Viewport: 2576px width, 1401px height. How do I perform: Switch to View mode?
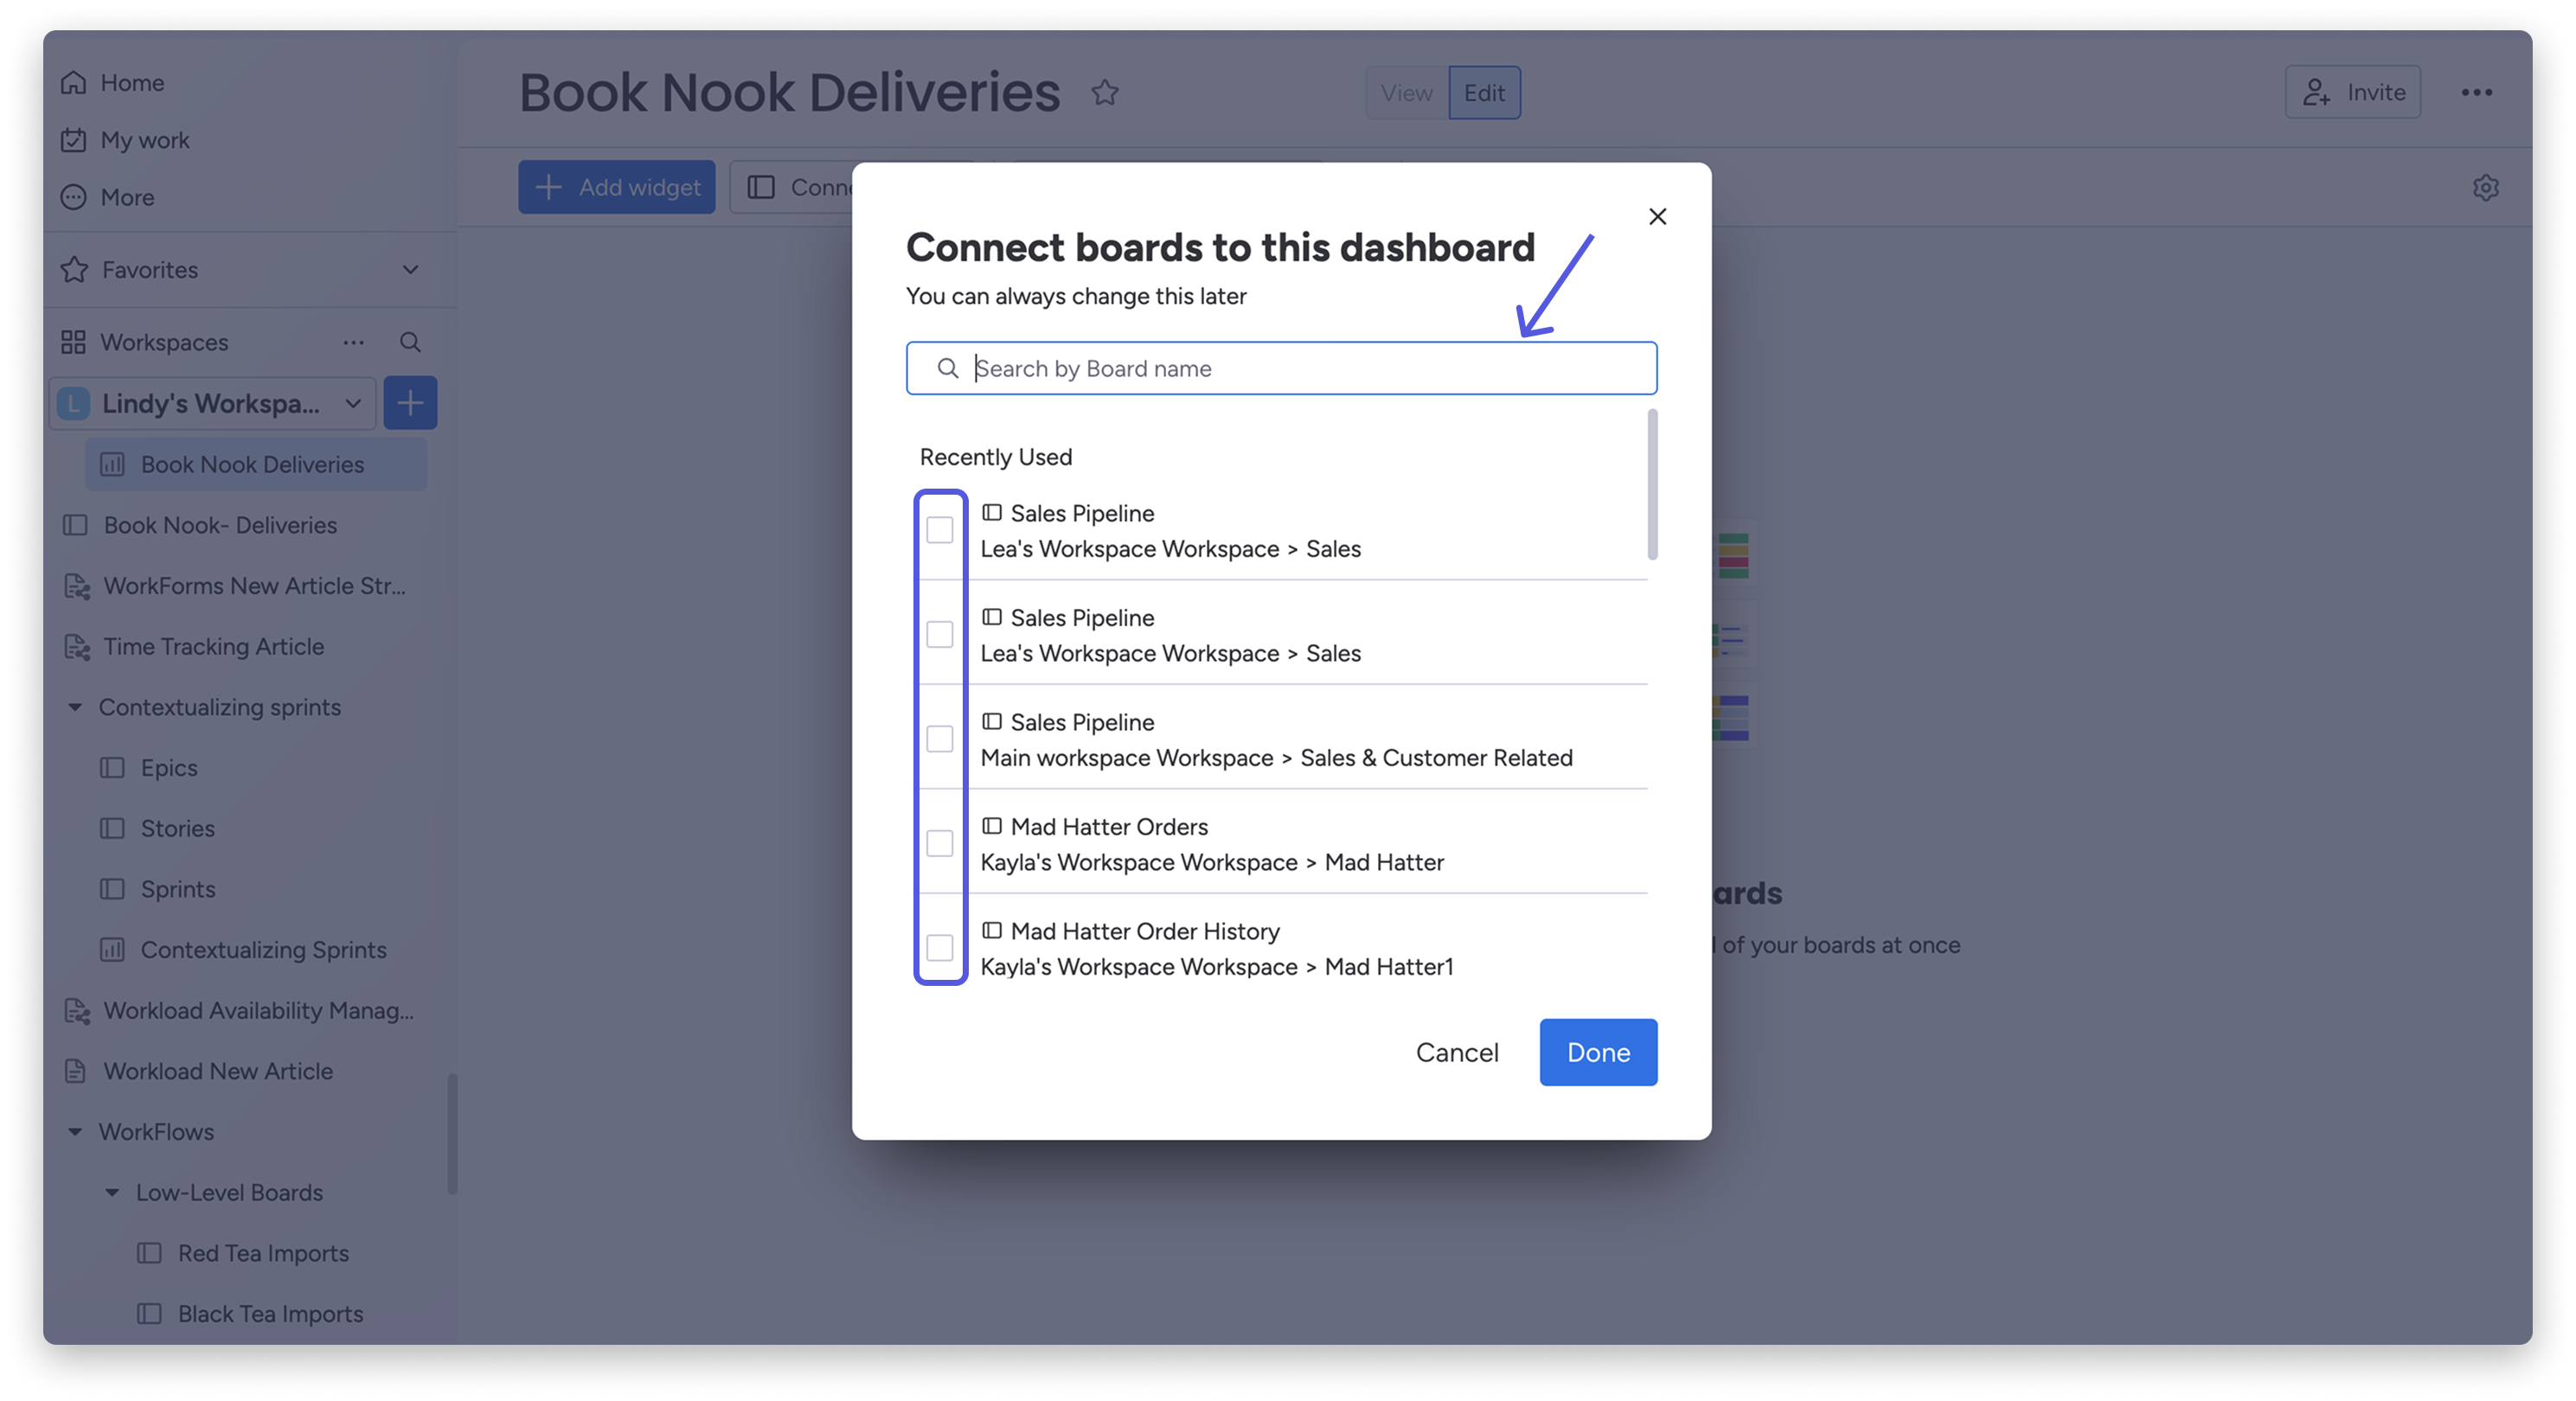1406,92
